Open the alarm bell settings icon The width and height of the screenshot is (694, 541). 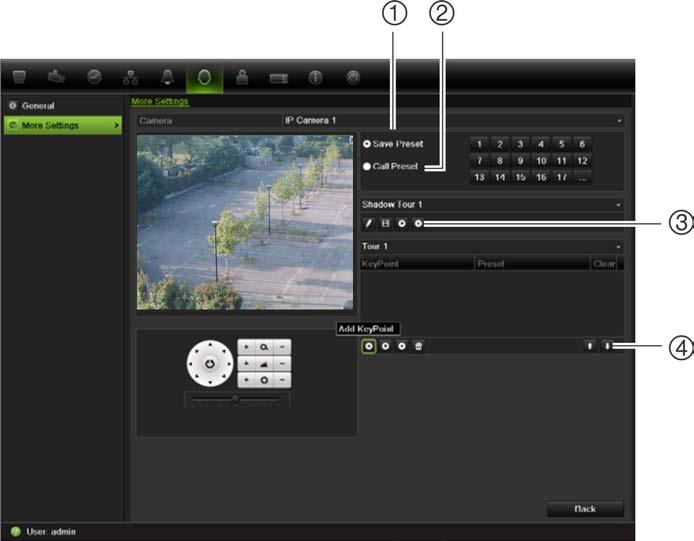167,77
